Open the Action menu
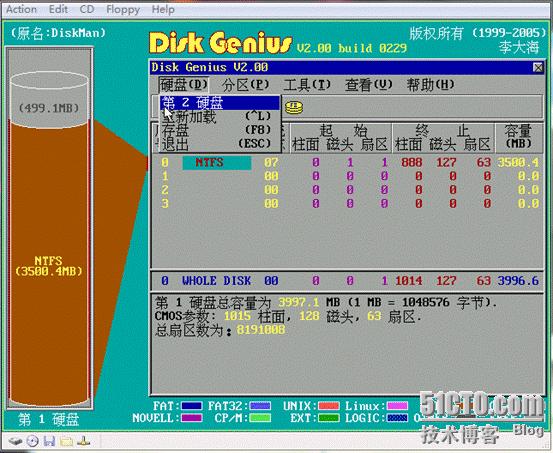This screenshot has width=553, height=453. click(x=22, y=9)
